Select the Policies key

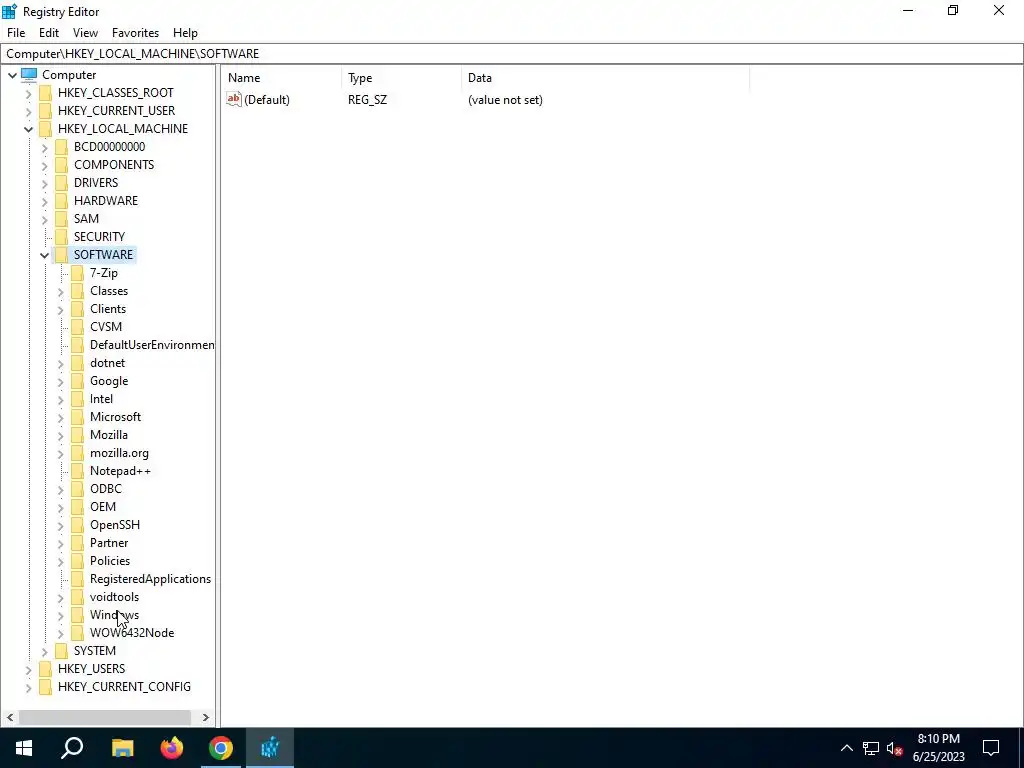click(110, 561)
